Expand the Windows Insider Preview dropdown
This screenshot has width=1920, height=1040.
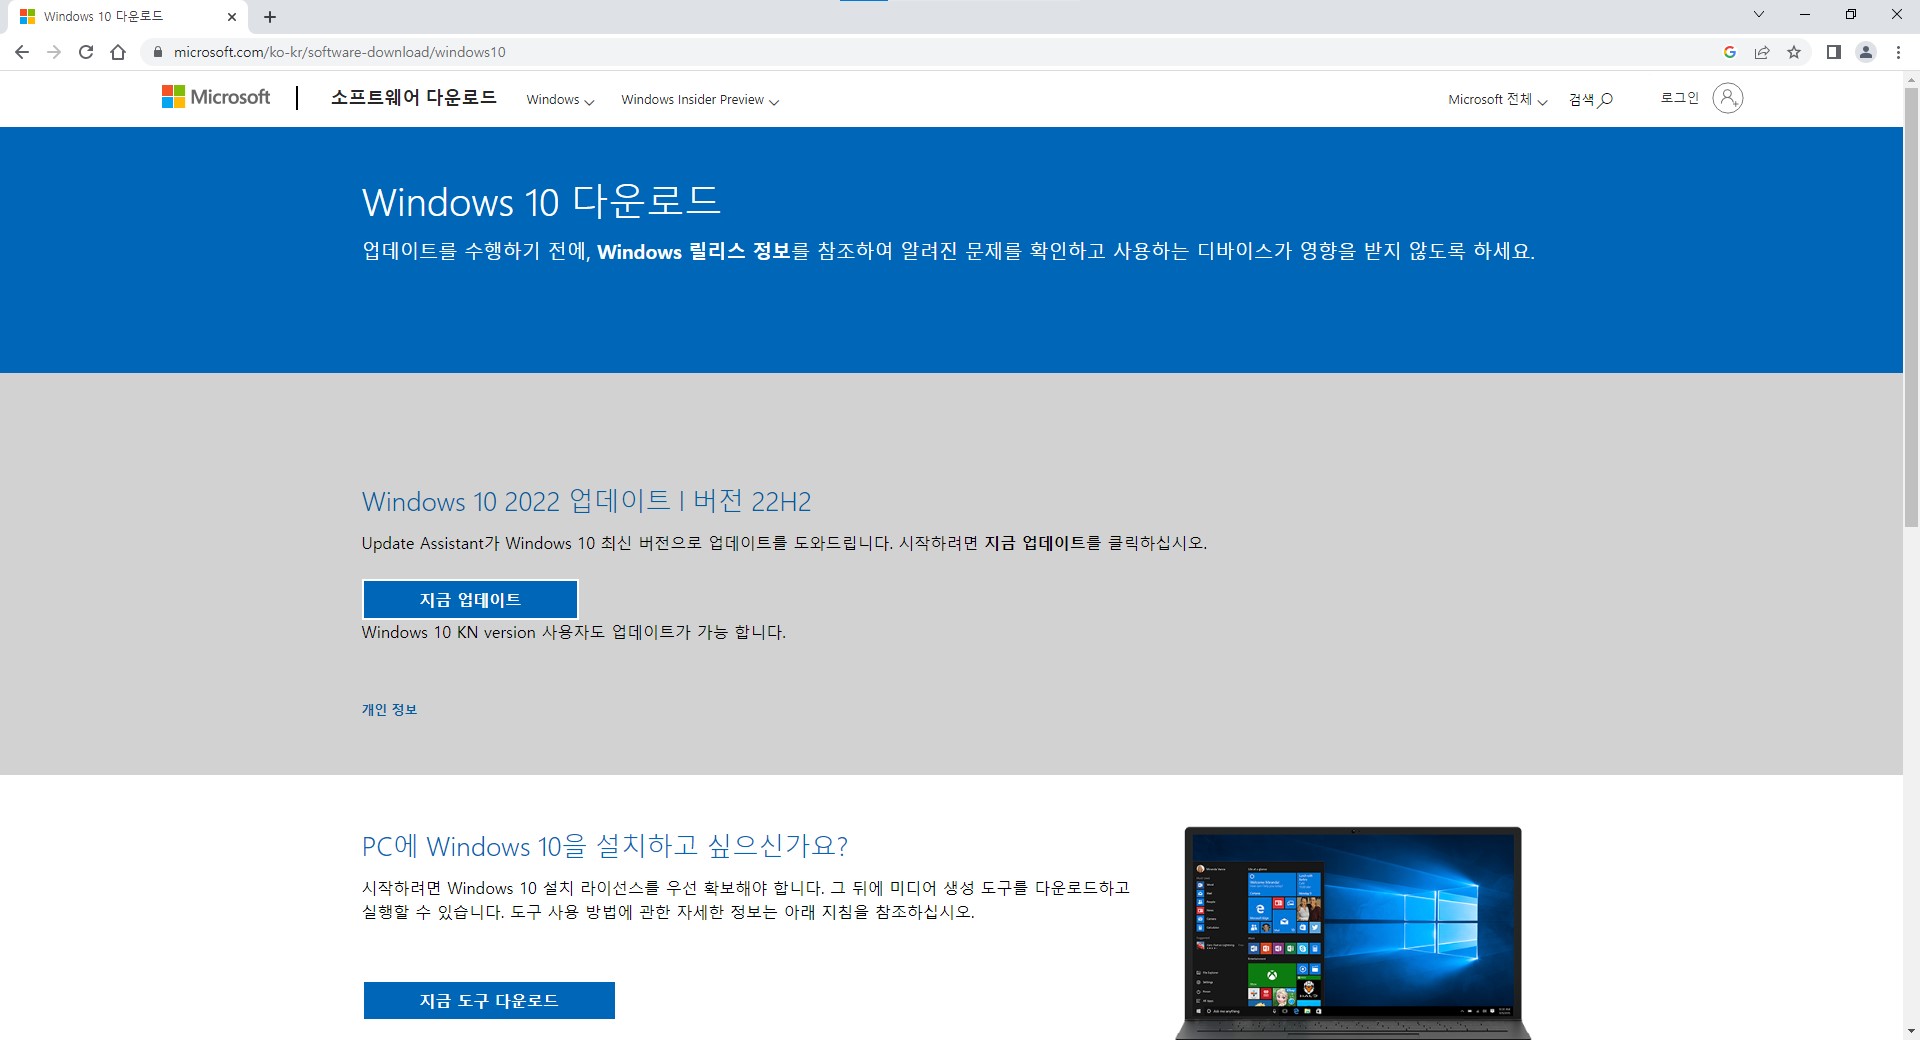click(700, 99)
